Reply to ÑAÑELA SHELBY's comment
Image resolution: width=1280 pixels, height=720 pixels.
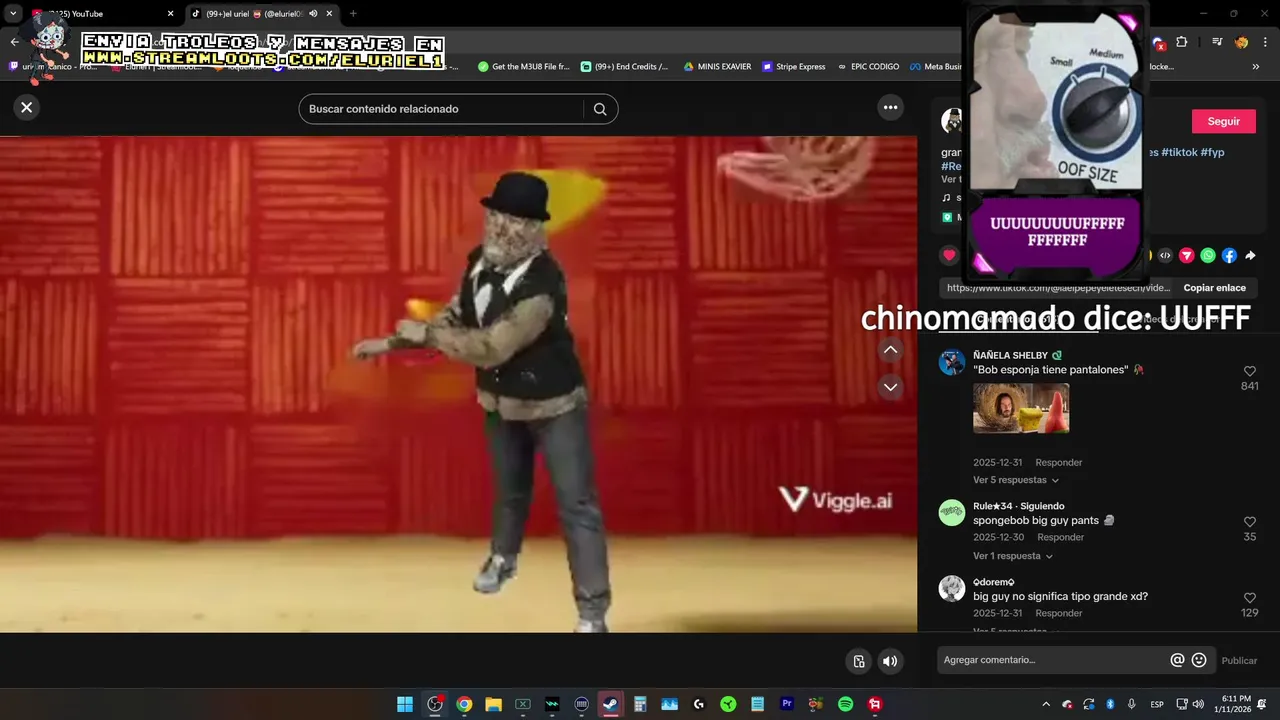[1058, 463]
